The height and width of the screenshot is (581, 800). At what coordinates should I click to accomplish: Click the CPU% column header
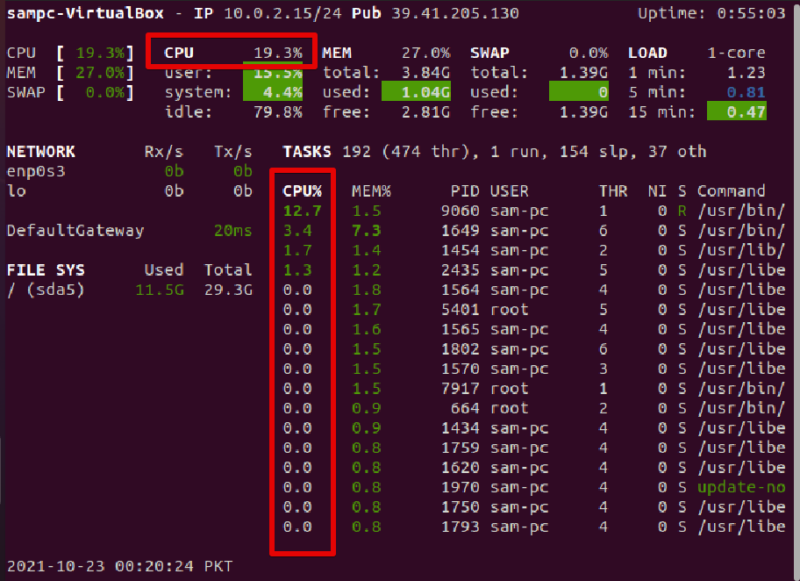point(304,191)
